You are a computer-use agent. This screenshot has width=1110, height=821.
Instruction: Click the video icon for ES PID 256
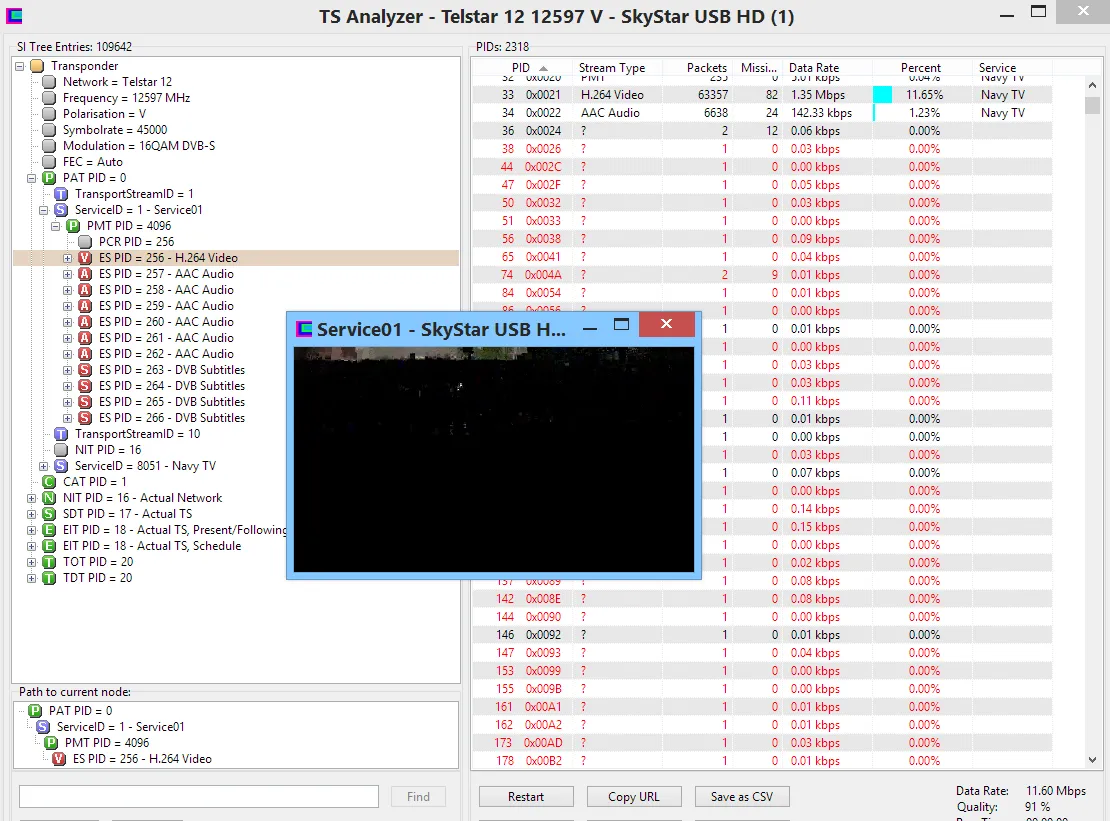(x=85, y=258)
